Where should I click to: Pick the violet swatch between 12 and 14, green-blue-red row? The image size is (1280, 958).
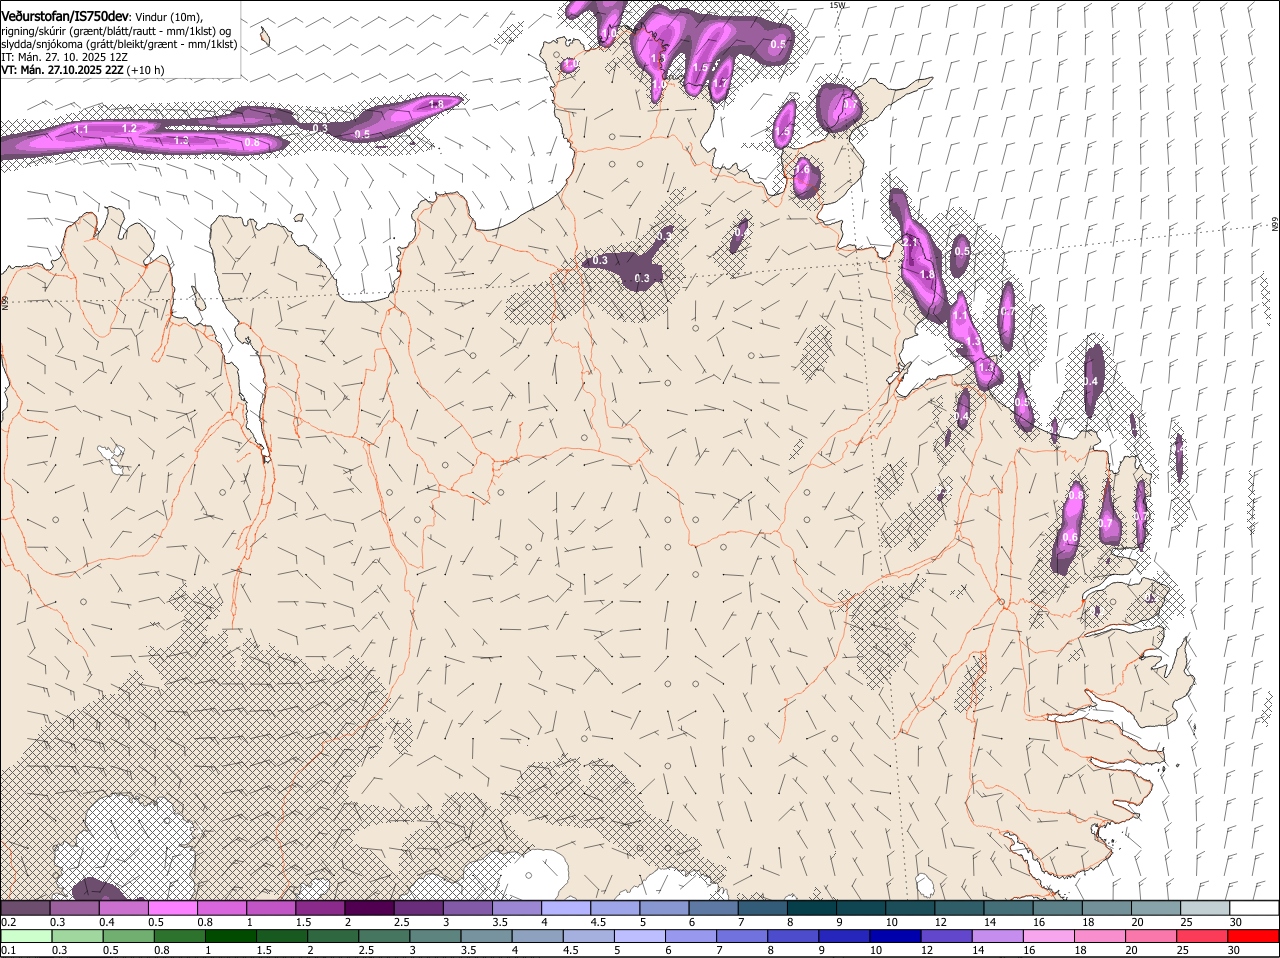(947, 936)
